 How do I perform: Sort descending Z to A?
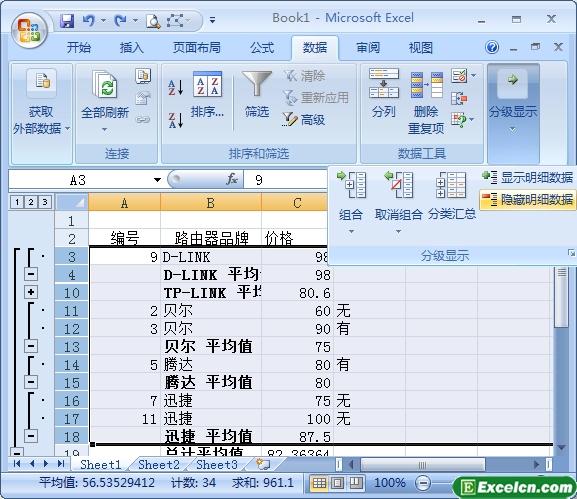pos(176,120)
